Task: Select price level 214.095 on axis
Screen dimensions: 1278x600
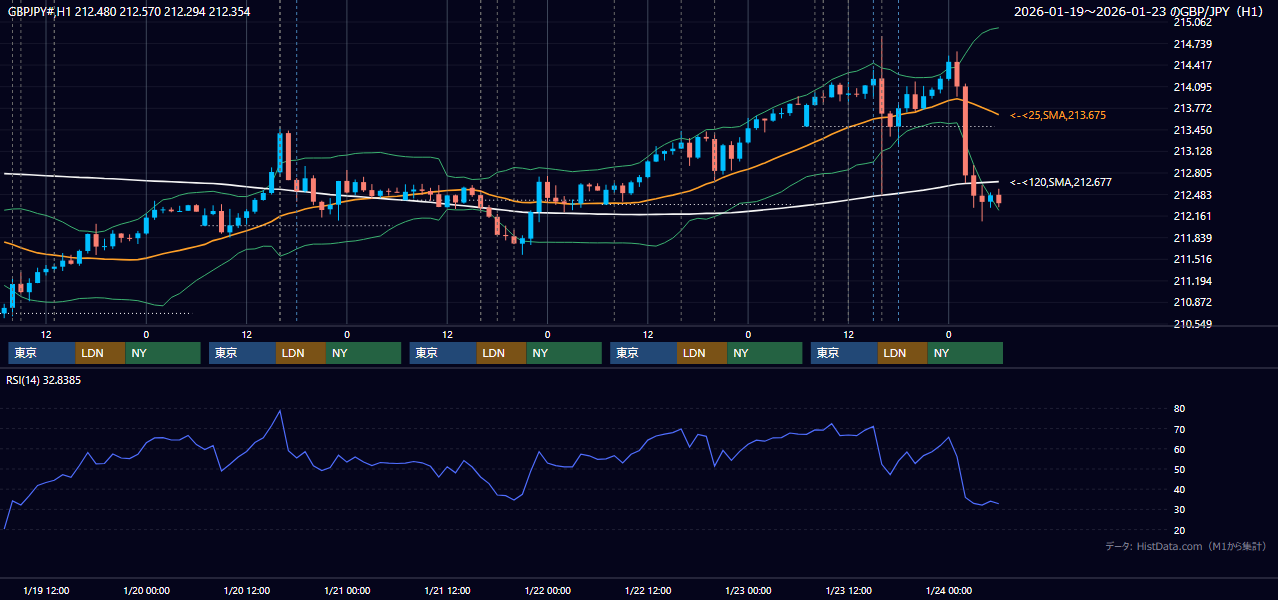Action: pos(1192,87)
